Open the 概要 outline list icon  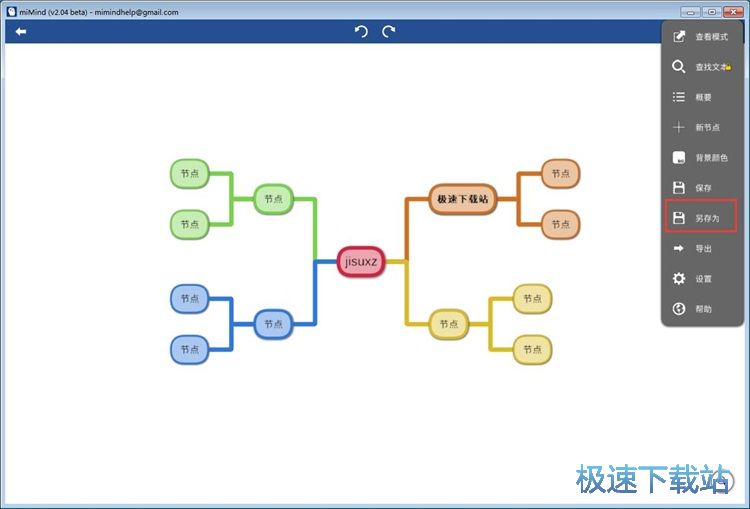679,97
